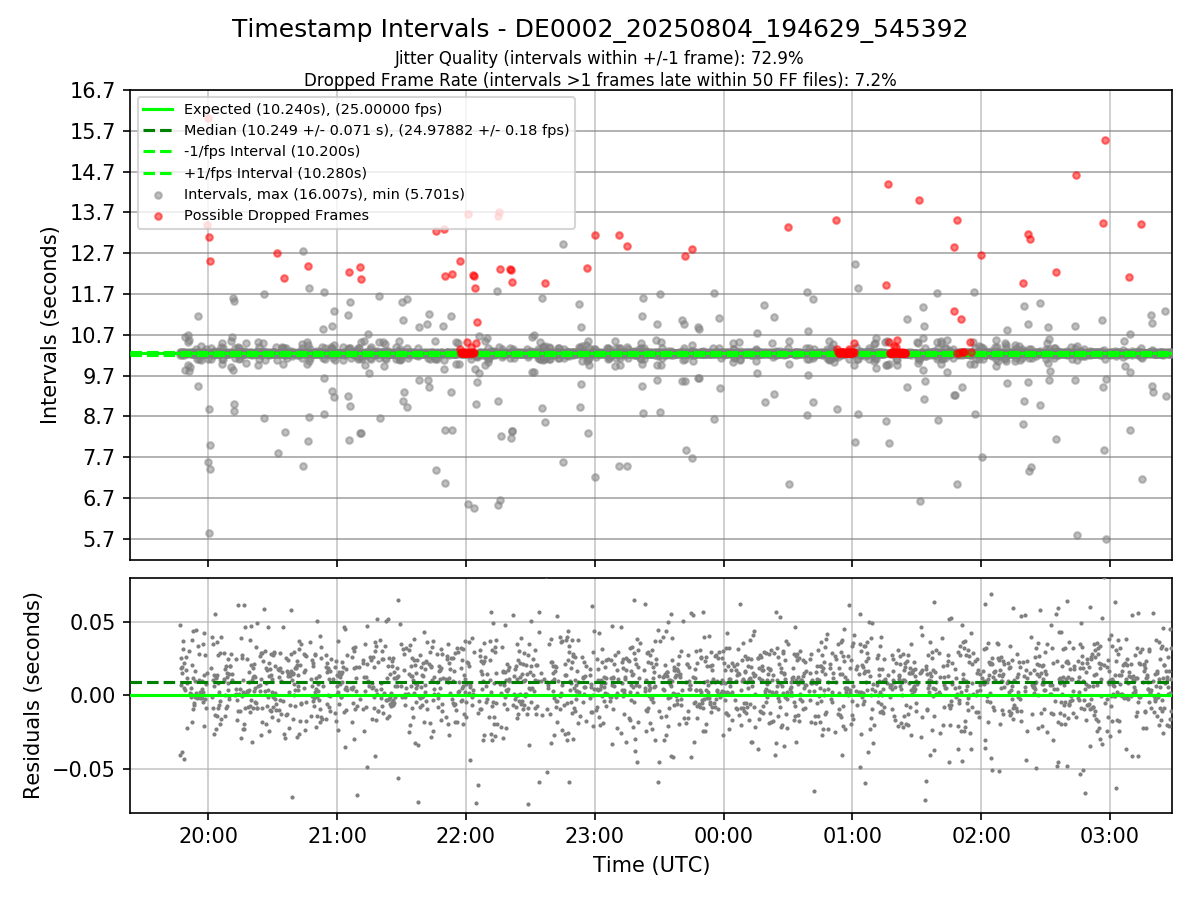
Task: Click x-axis tick label '00:00'
Action: tap(723, 836)
